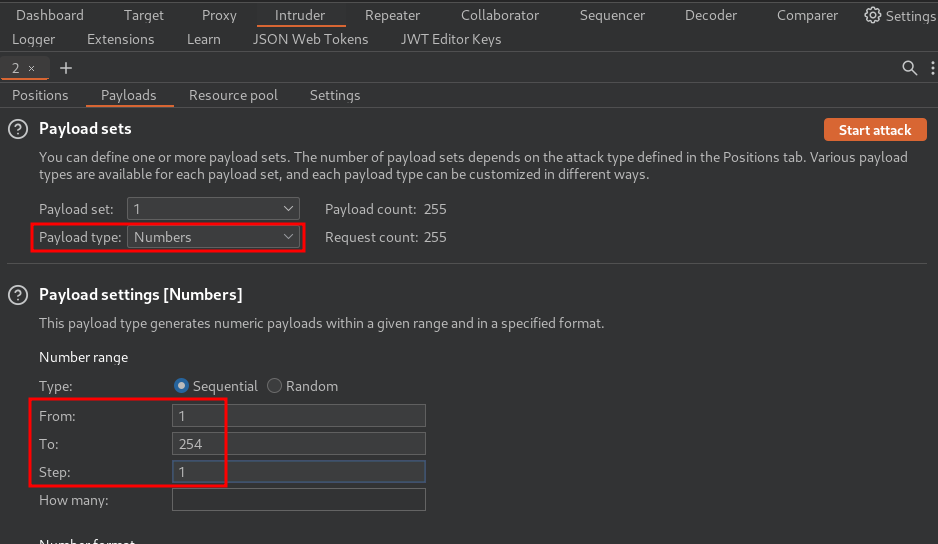Screen dimensions: 938x544
Task: Select Intruder attack tab 2
Action: pyautogui.click(x=16, y=68)
